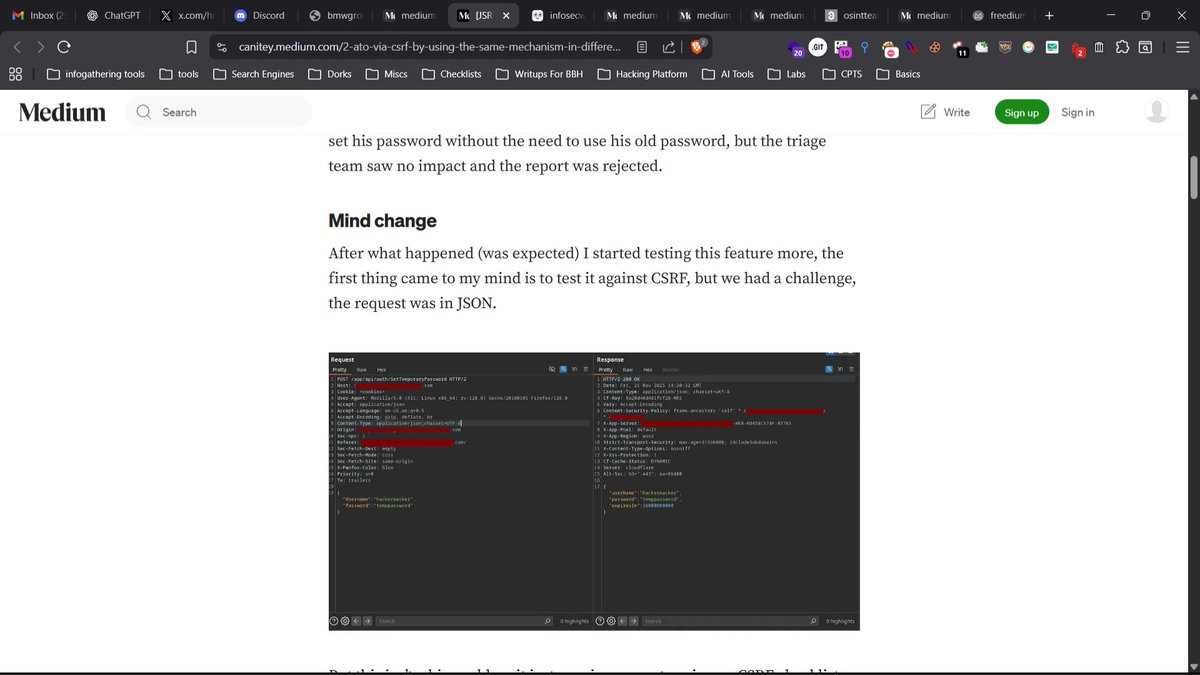Switch to the infosecw tab

pyautogui.click(x=558, y=16)
